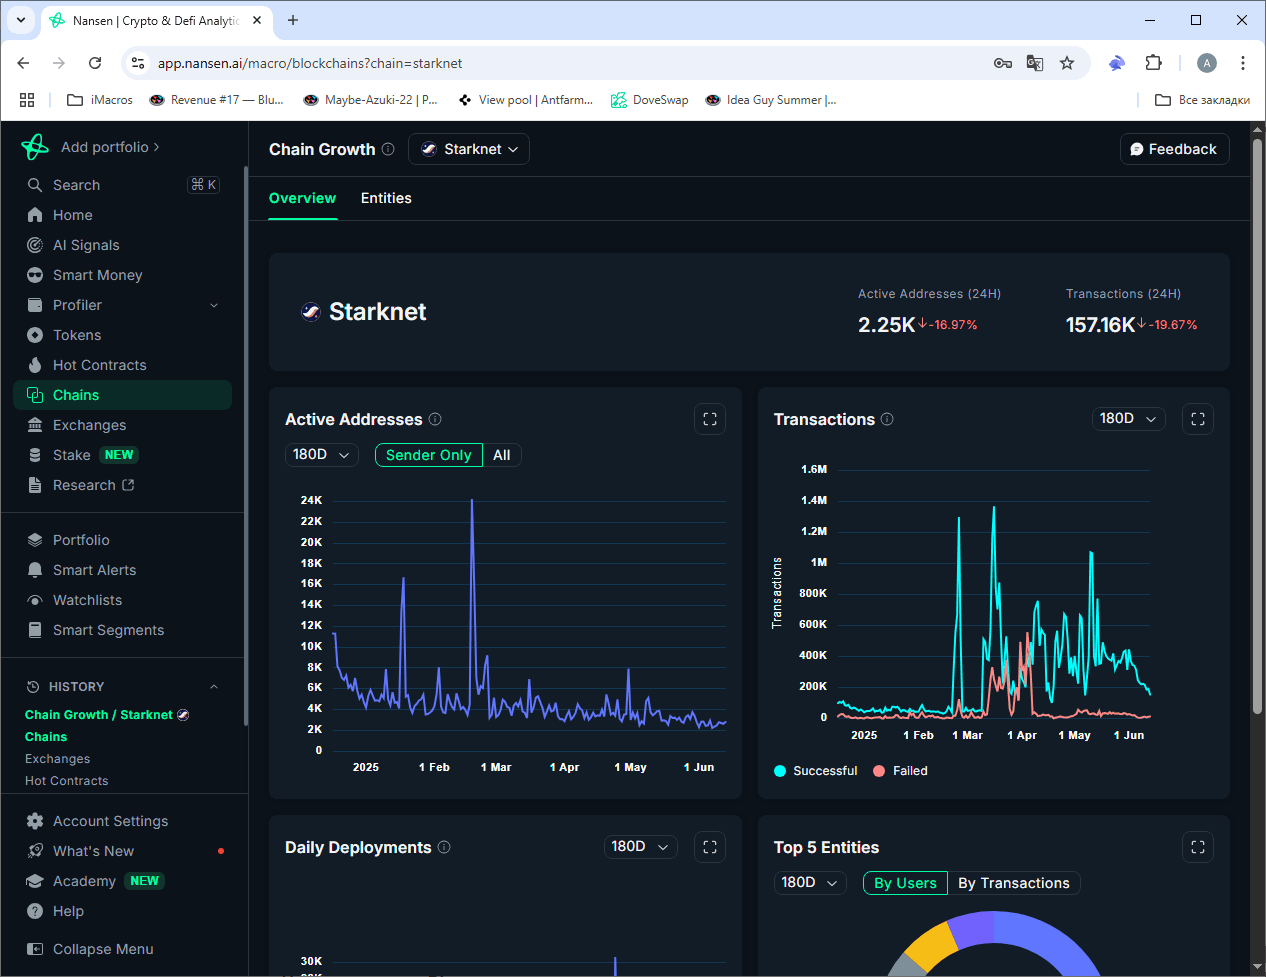Click the Chain Growth info icon
The image size is (1266, 977).
(388, 149)
